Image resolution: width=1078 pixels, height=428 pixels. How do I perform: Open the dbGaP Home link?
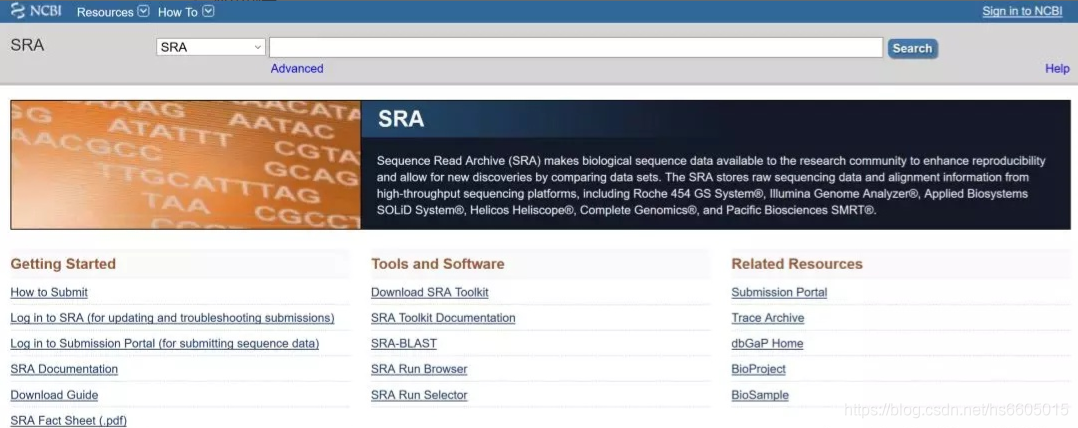(x=767, y=343)
